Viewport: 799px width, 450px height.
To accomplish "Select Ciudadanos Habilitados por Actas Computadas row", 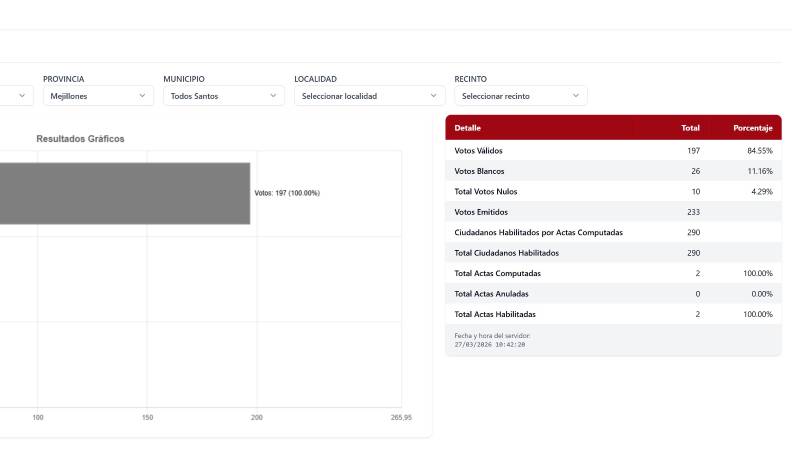I will [612, 232].
